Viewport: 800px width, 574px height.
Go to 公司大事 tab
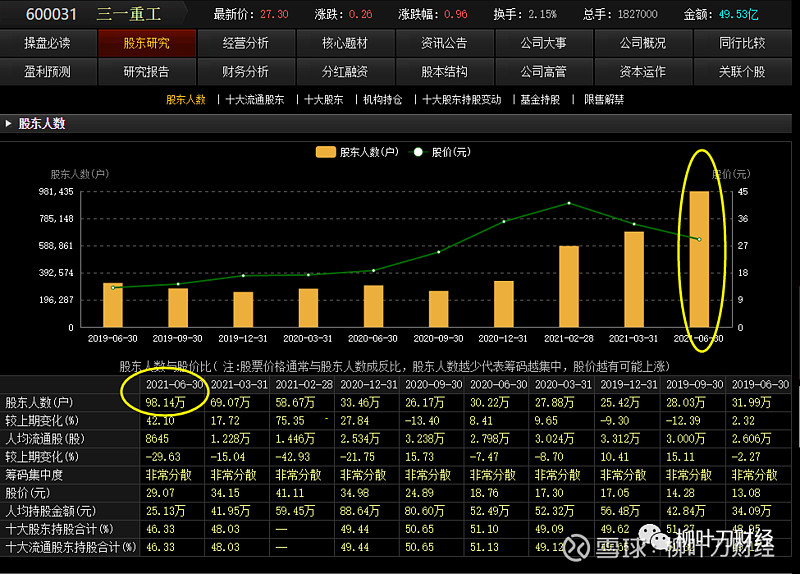pyautogui.click(x=543, y=43)
